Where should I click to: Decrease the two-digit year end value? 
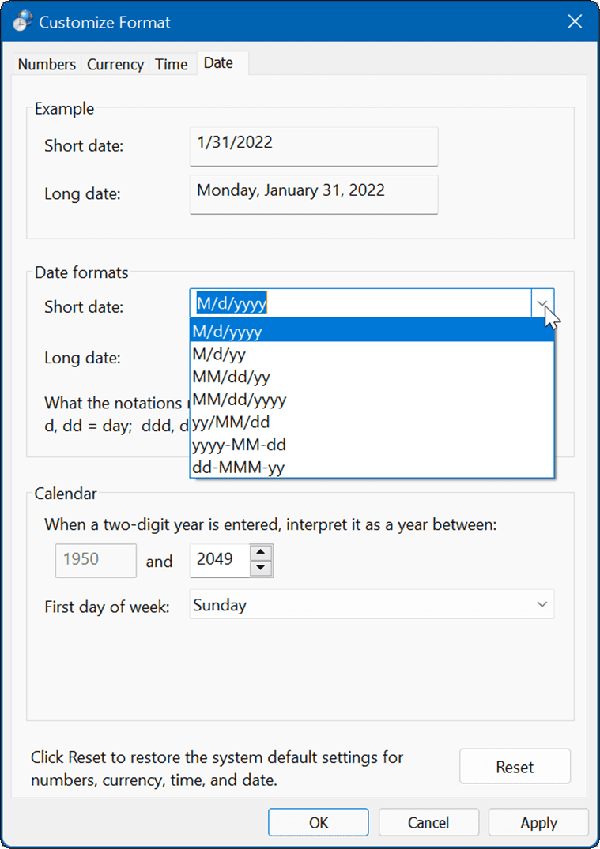pyautogui.click(x=261, y=568)
